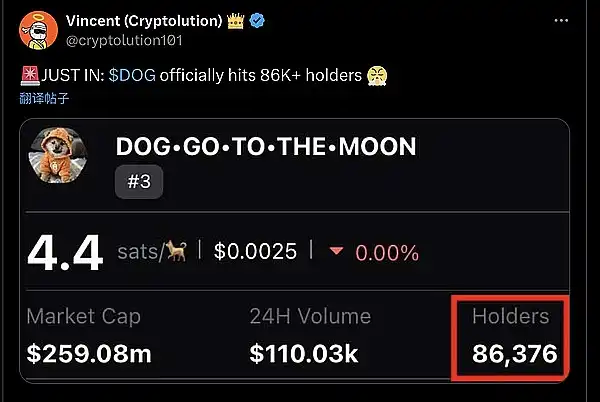Click the red down triangle indicator

[335, 252]
